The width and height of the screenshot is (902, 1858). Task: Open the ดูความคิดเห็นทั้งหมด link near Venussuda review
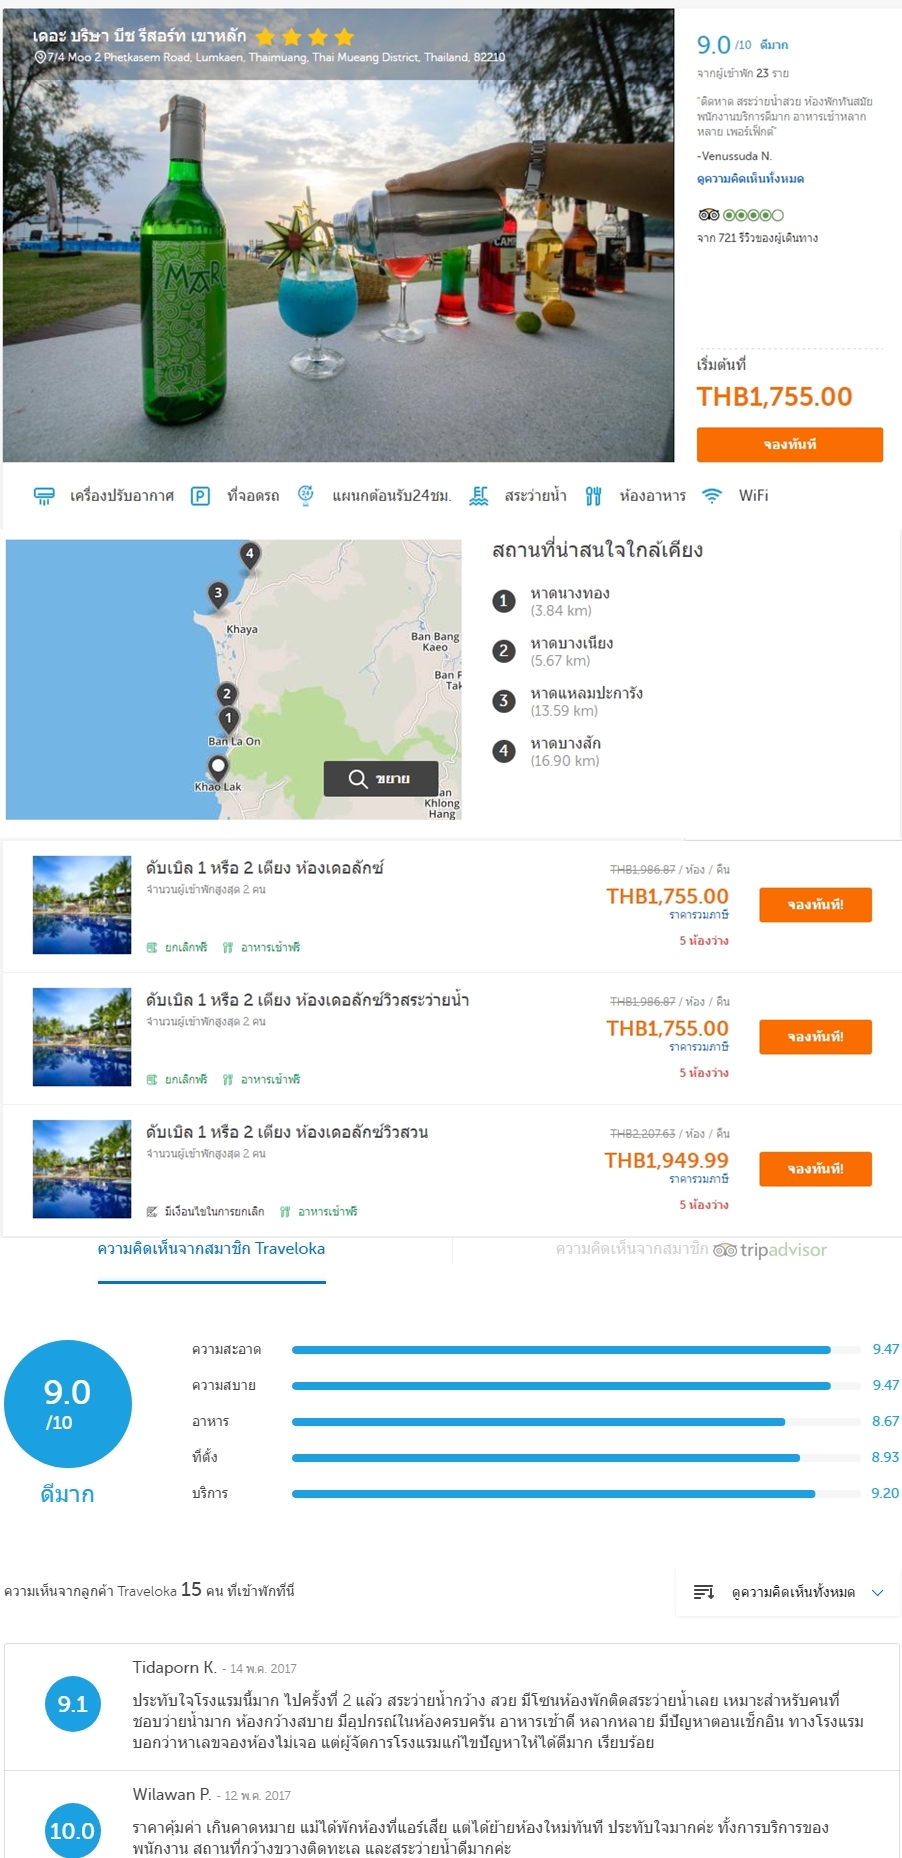pos(750,179)
